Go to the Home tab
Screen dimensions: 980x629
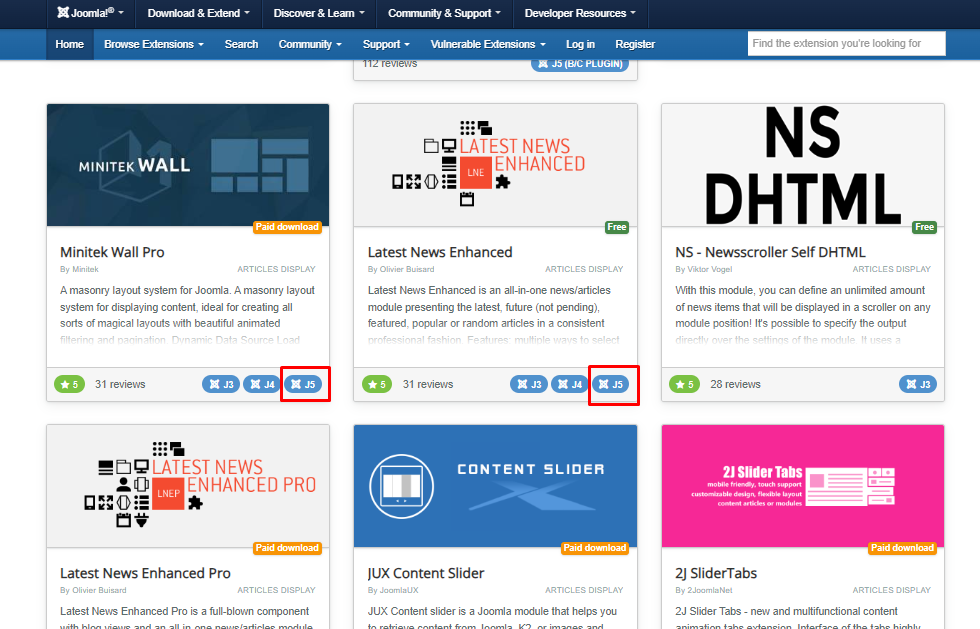coord(70,44)
